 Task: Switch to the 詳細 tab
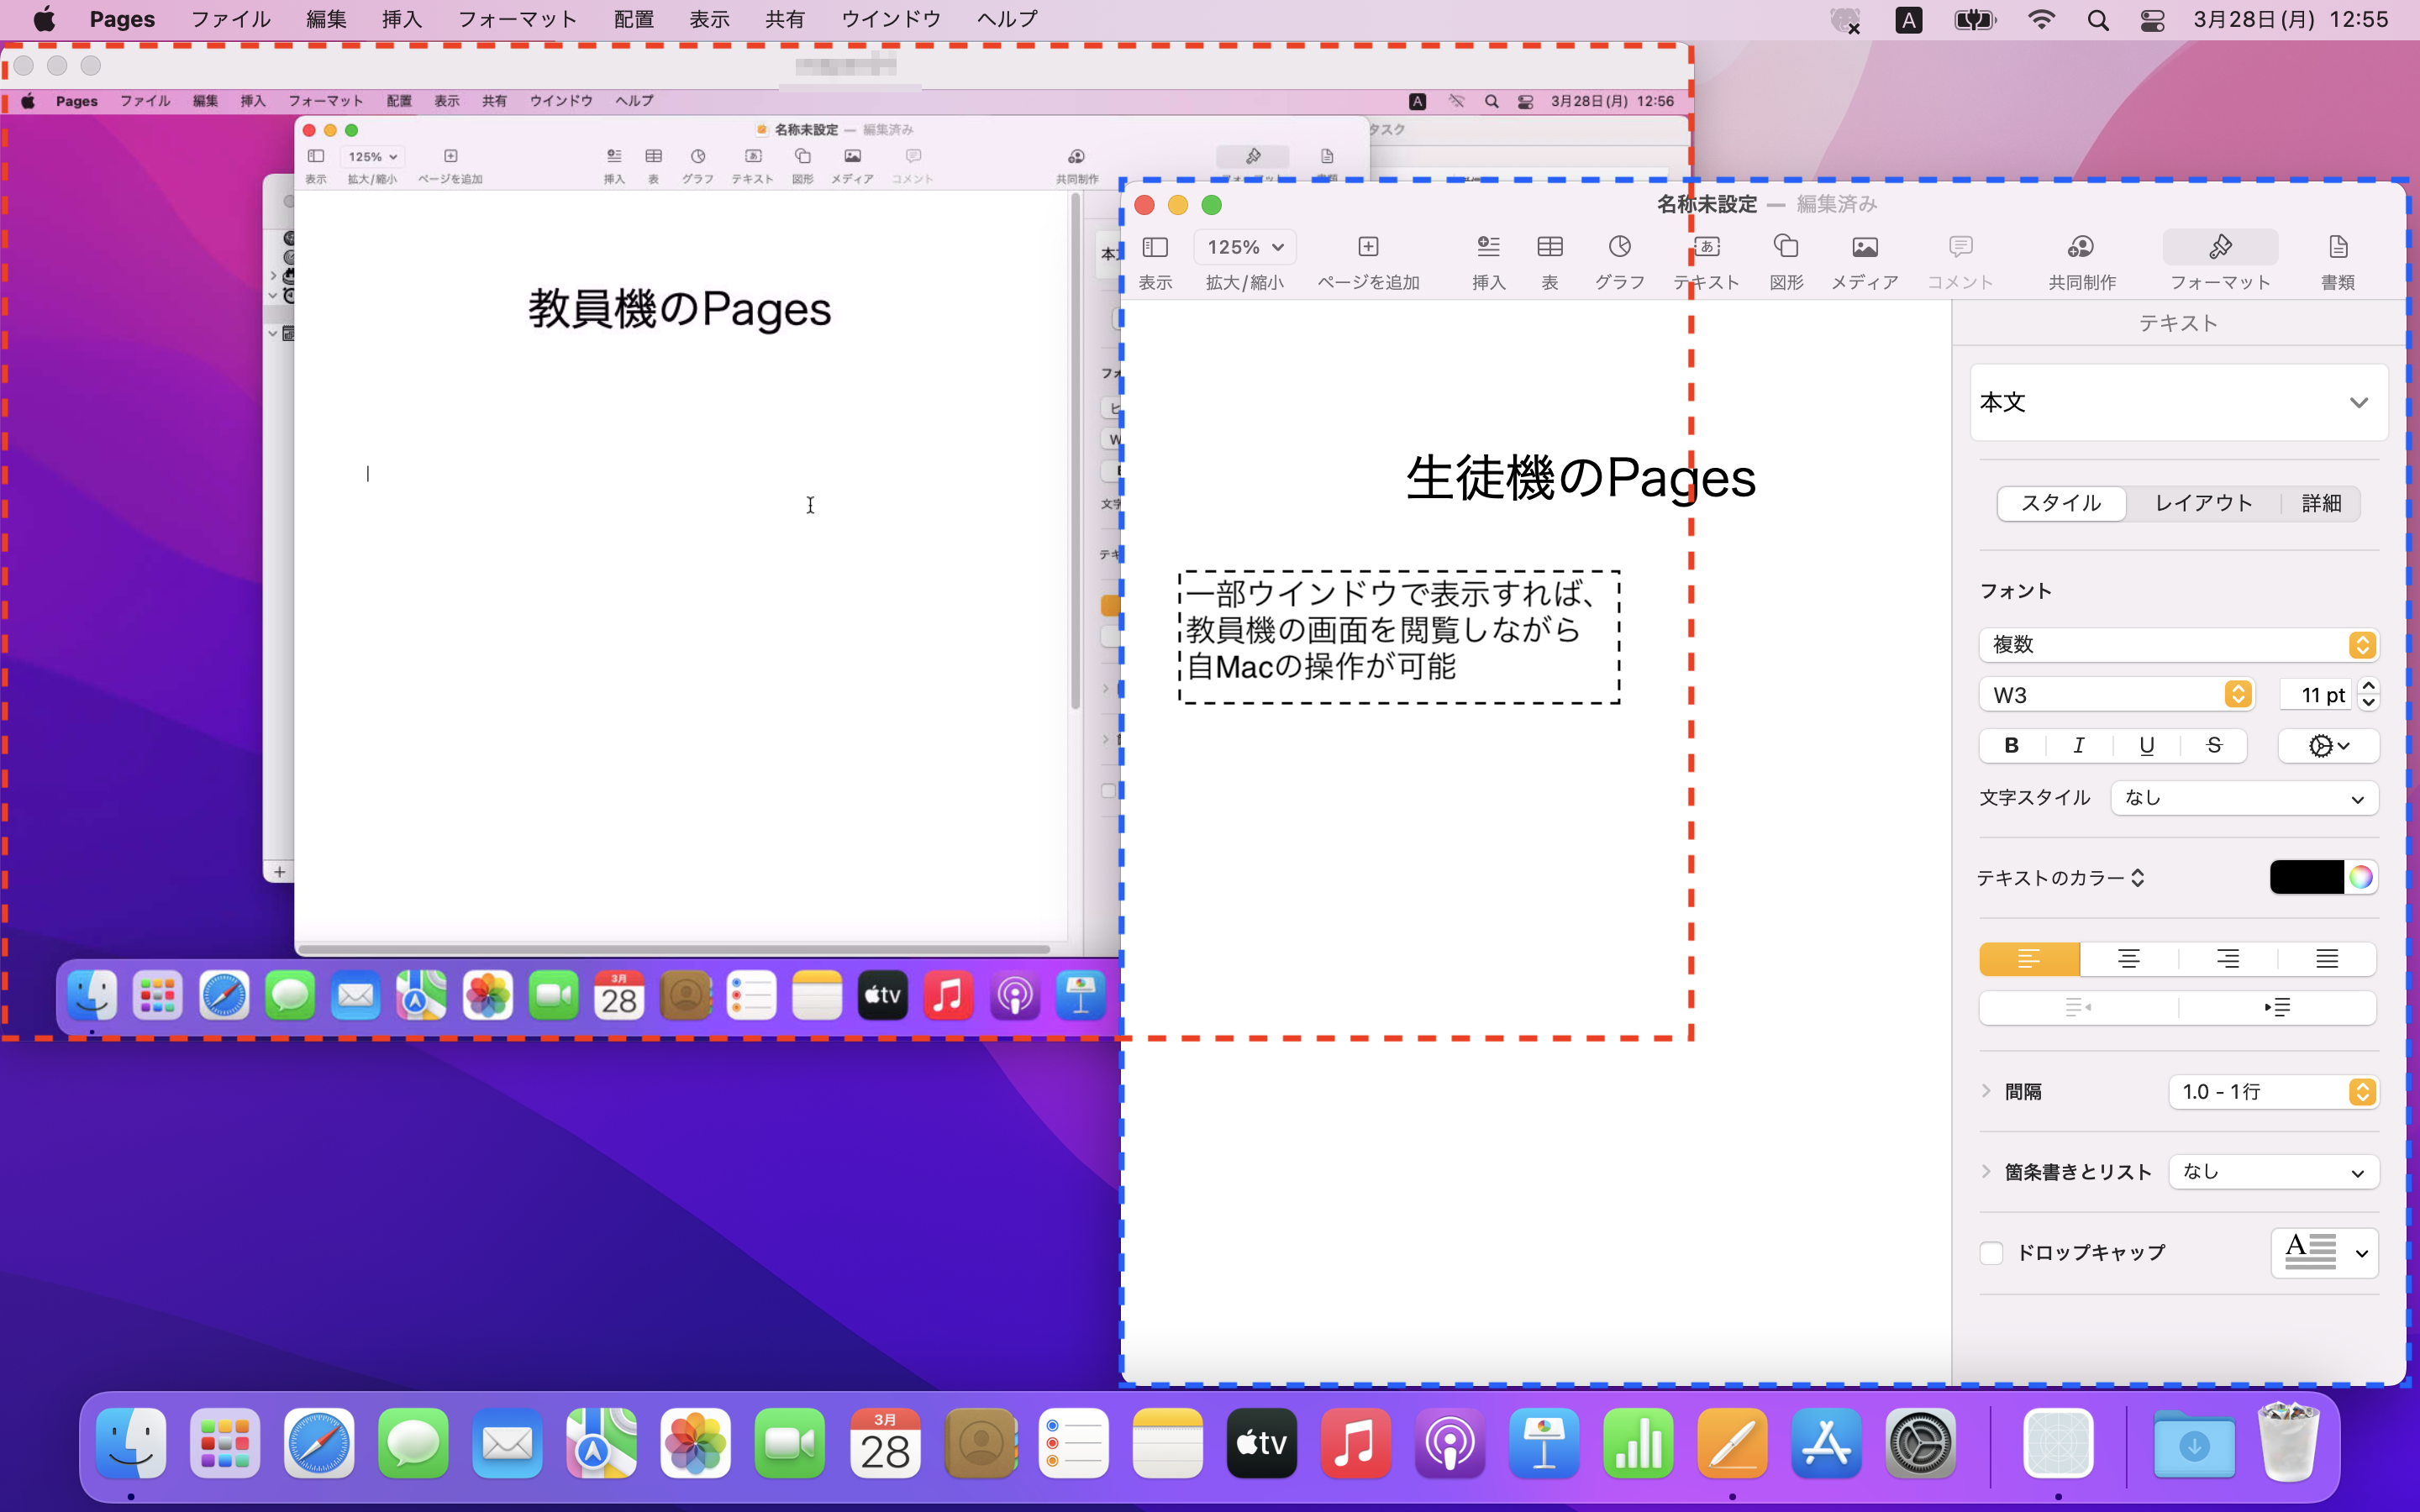pos(2321,503)
